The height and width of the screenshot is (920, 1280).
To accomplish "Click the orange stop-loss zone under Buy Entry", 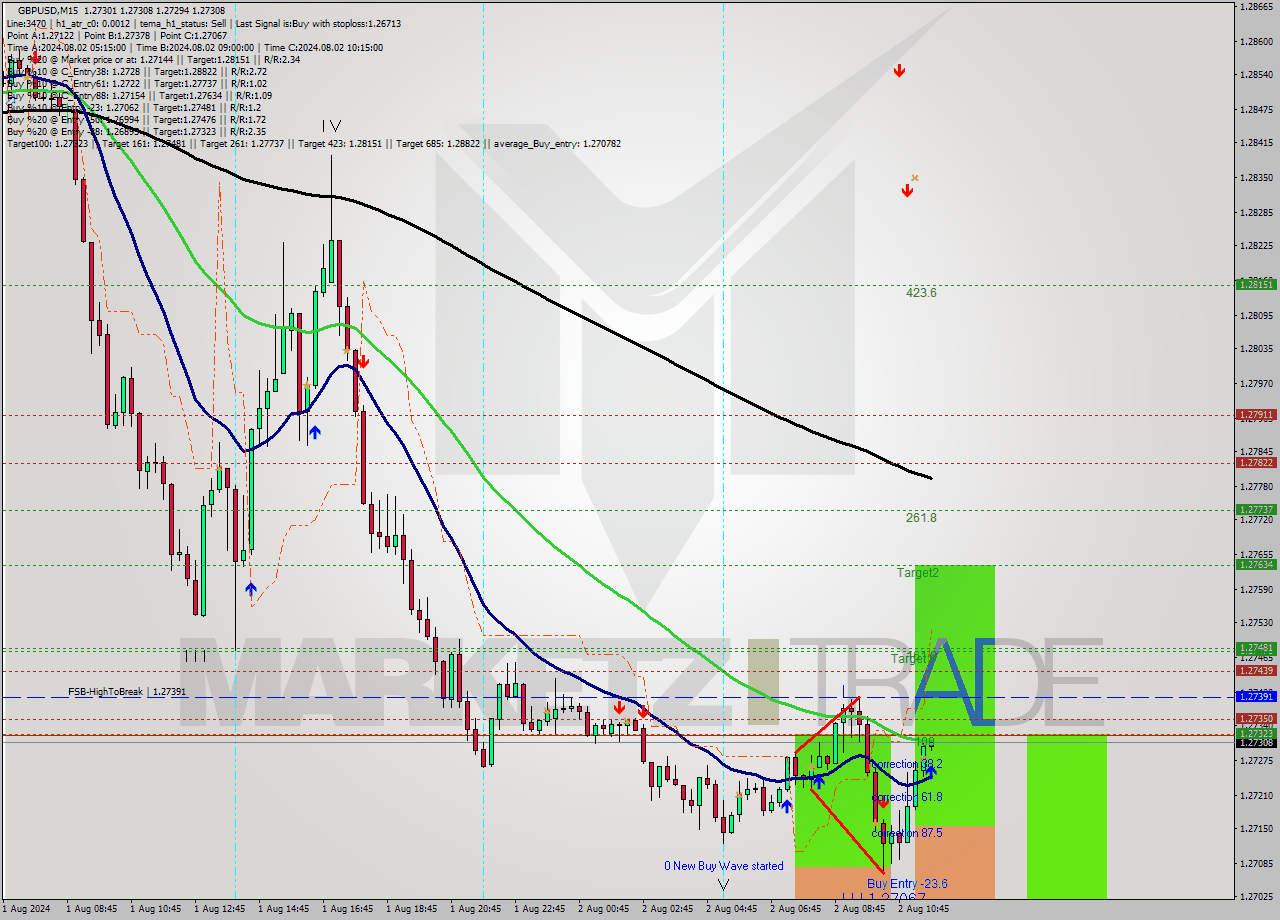I will pos(954,862).
